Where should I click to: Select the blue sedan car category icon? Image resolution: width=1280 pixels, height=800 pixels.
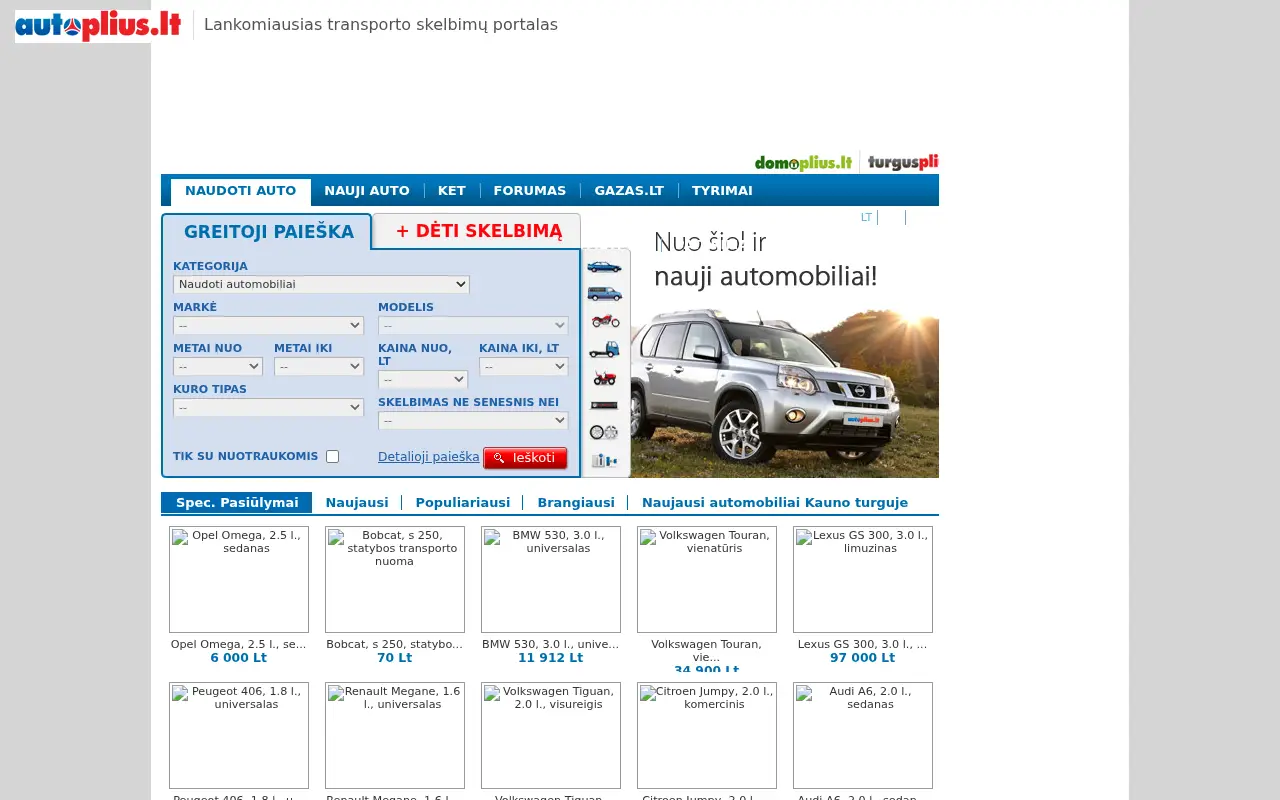pos(604,267)
